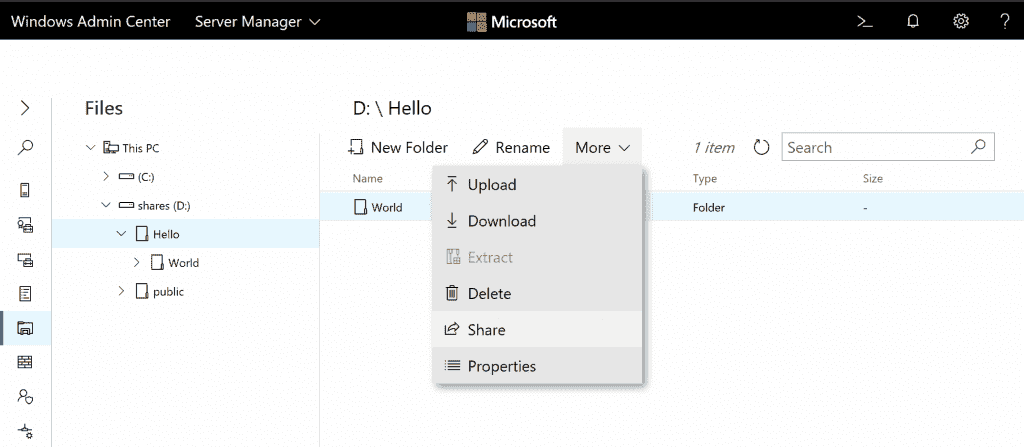
Task: Create a New Folder
Action: [398, 148]
